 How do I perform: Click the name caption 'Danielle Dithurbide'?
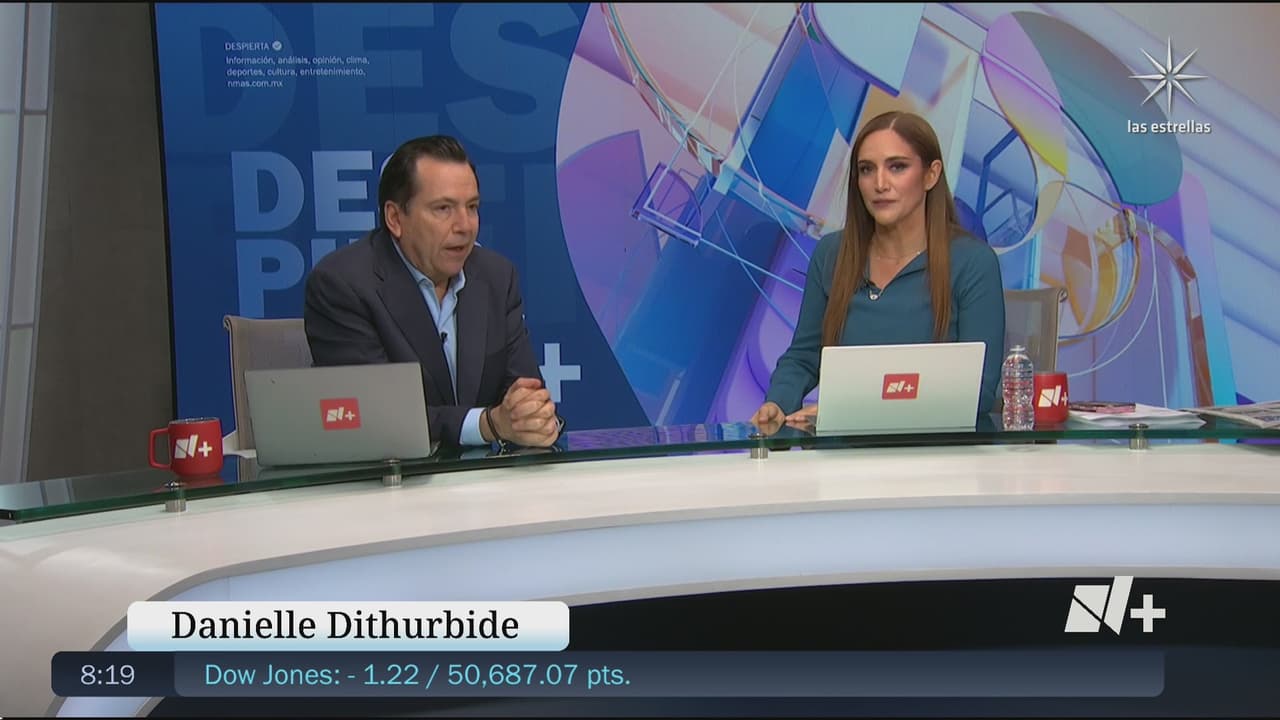tap(345, 625)
